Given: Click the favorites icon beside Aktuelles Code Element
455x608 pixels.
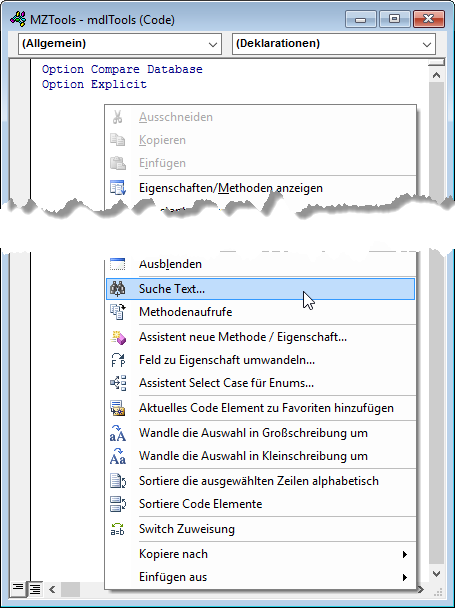Looking at the screenshot, I should click(x=118, y=408).
